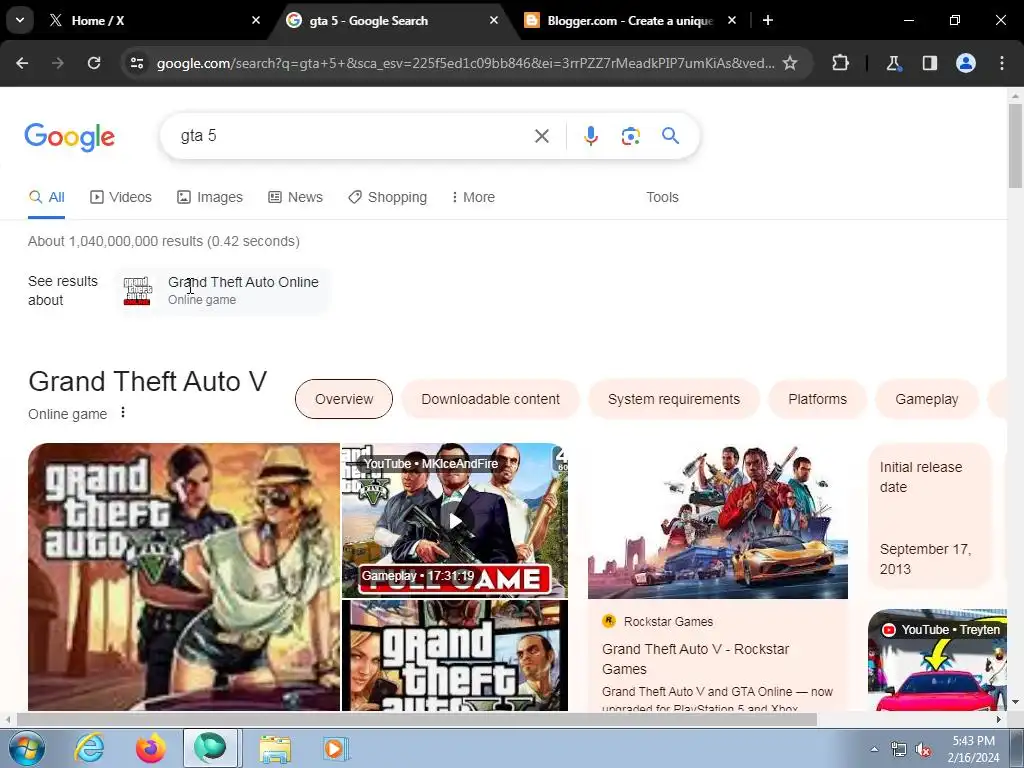The image size is (1024, 768).
Task: Open search Tools options
Action: click(x=662, y=197)
